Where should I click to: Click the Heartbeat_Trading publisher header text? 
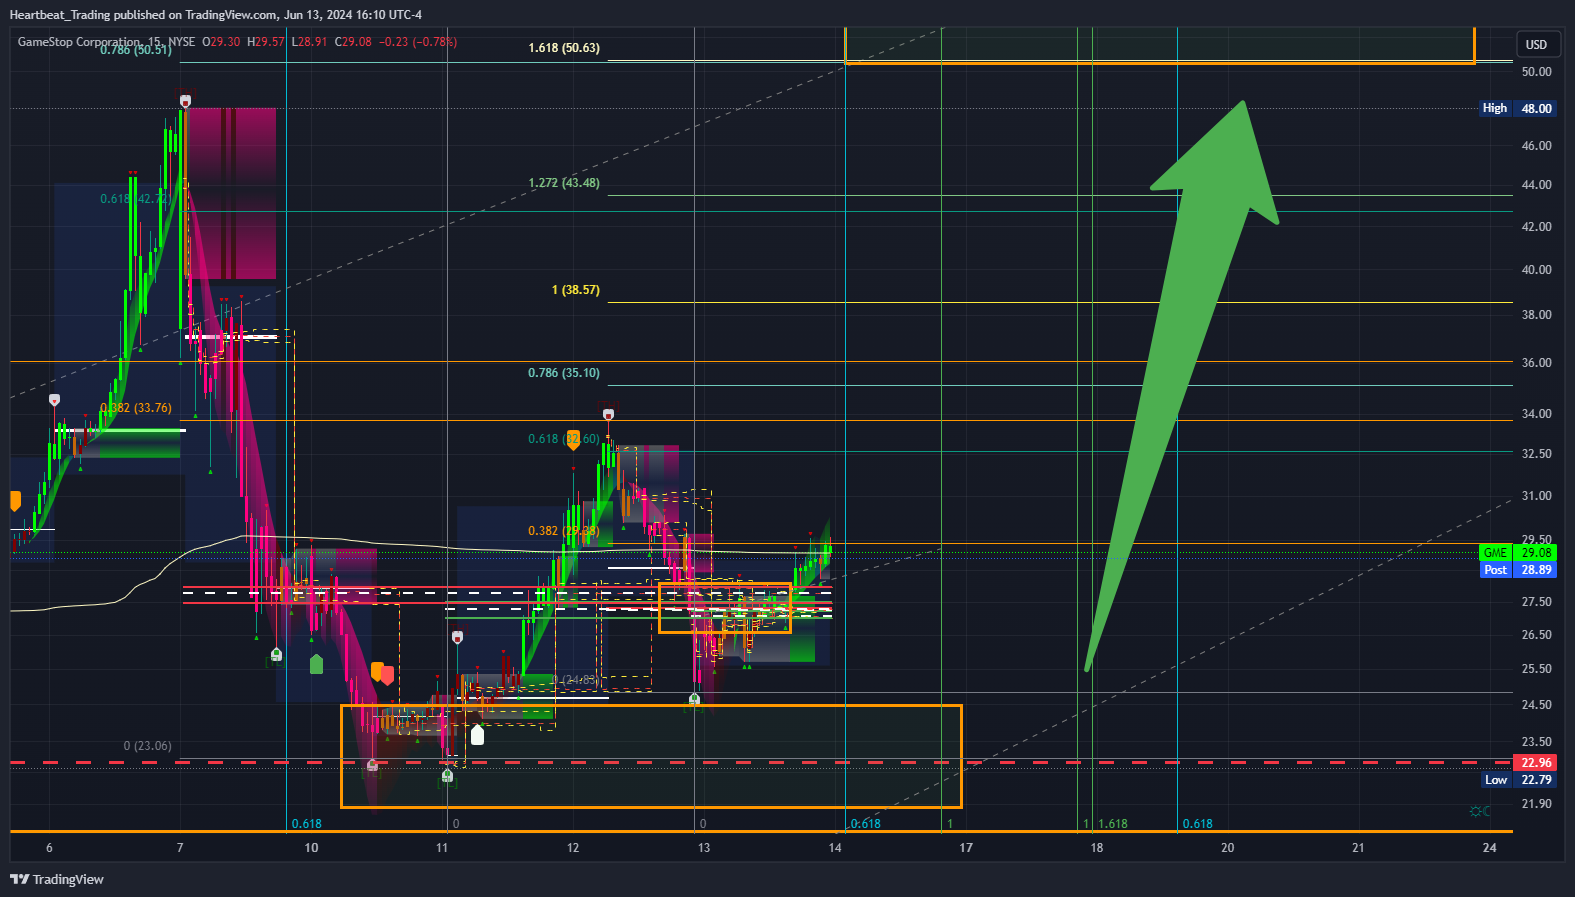(x=216, y=15)
